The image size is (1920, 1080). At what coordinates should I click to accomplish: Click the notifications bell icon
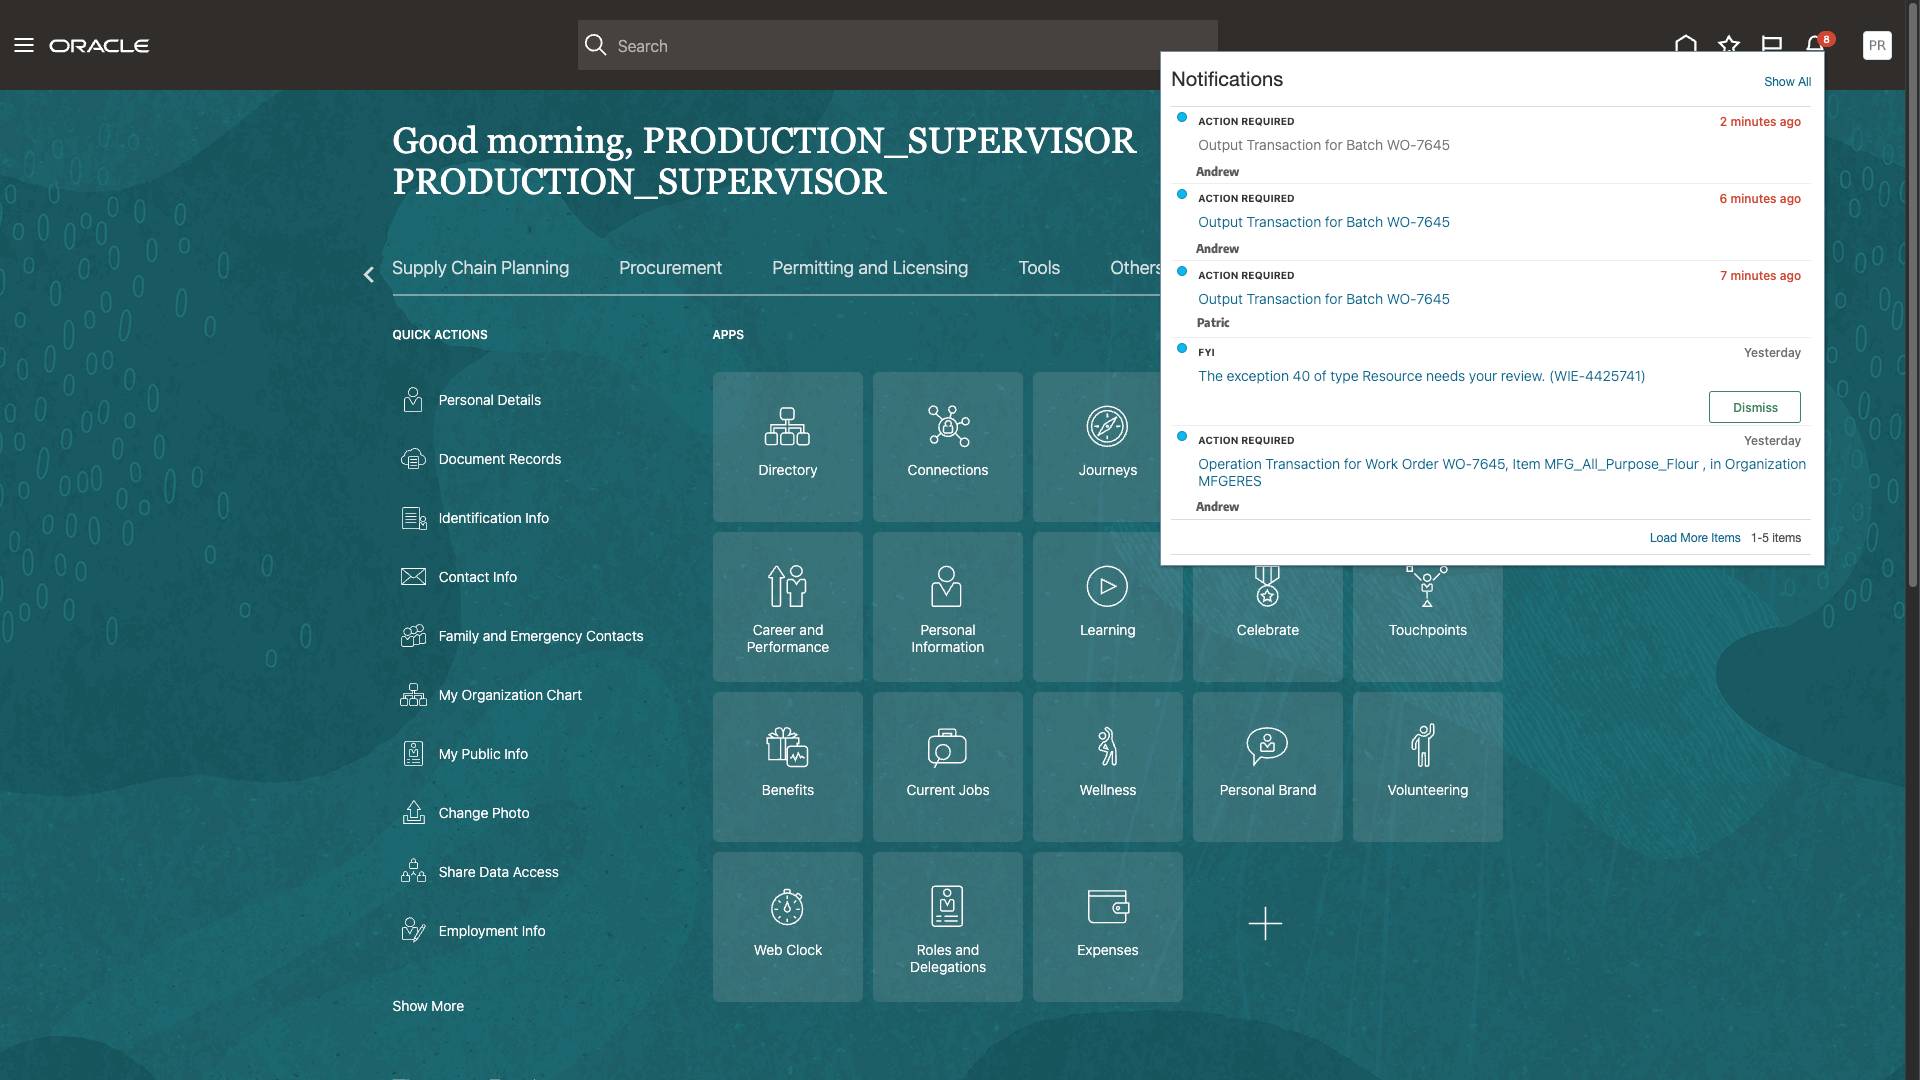coord(1815,45)
